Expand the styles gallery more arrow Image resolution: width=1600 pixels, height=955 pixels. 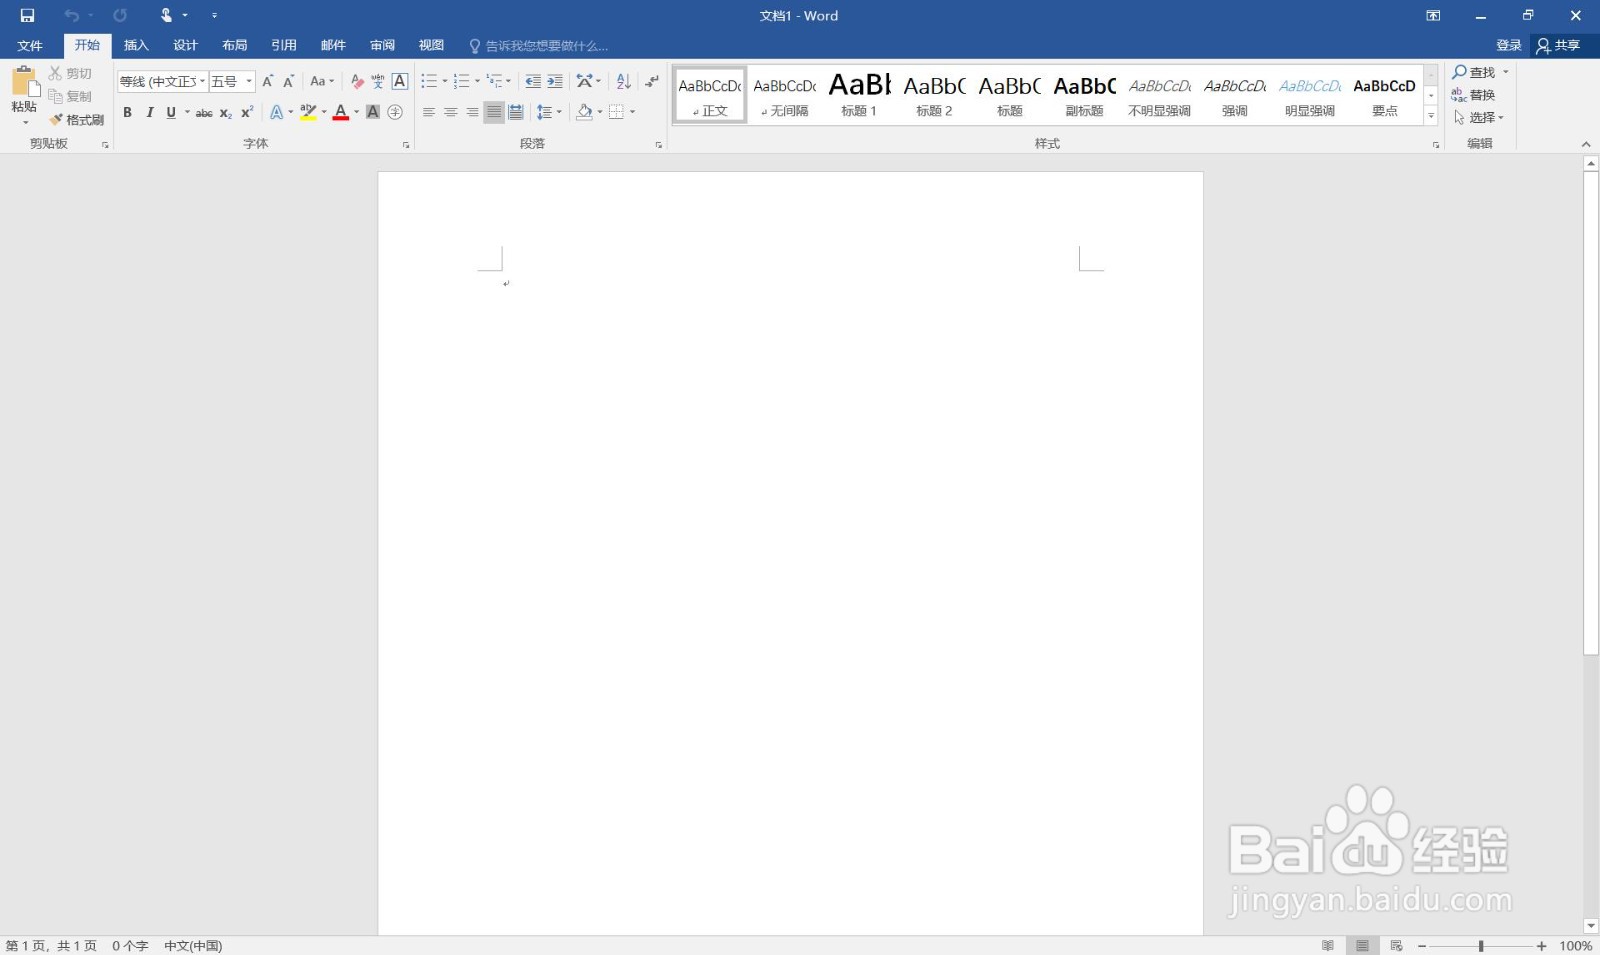pyautogui.click(x=1431, y=116)
